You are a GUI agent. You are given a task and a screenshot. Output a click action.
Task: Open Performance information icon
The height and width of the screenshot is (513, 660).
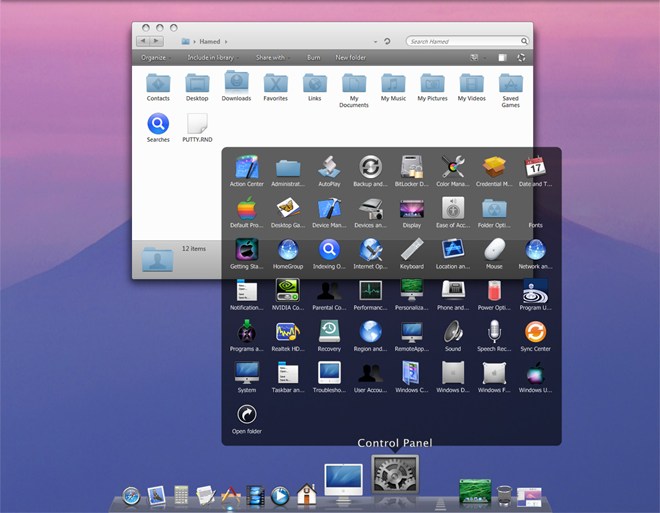point(370,290)
